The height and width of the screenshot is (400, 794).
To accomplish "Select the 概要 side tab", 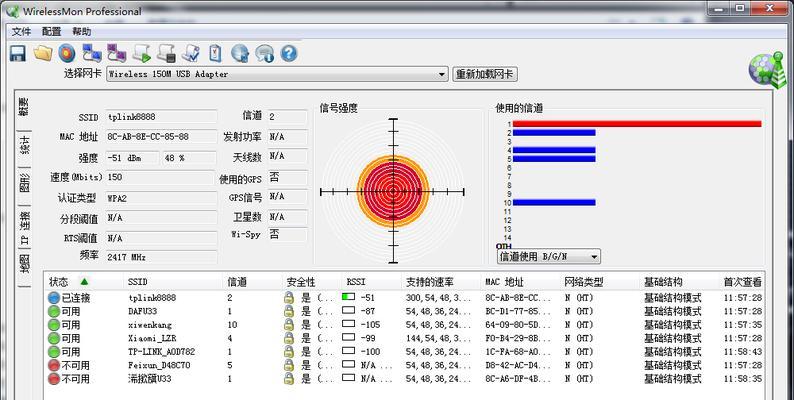I will (x=23, y=106).
